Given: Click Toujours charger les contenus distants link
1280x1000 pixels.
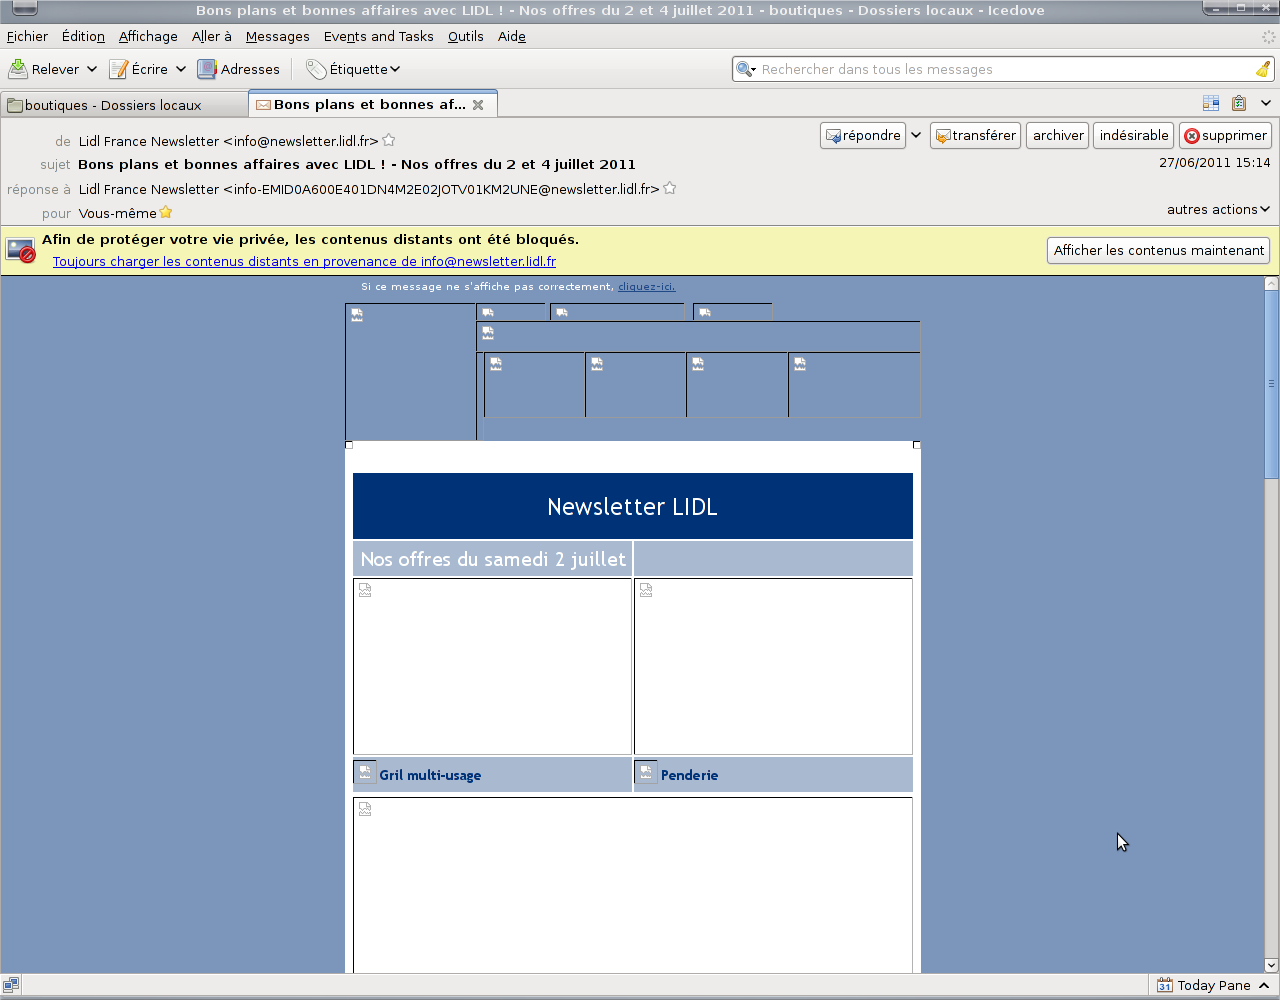Looking at the screenshot, I should point(304,261).
